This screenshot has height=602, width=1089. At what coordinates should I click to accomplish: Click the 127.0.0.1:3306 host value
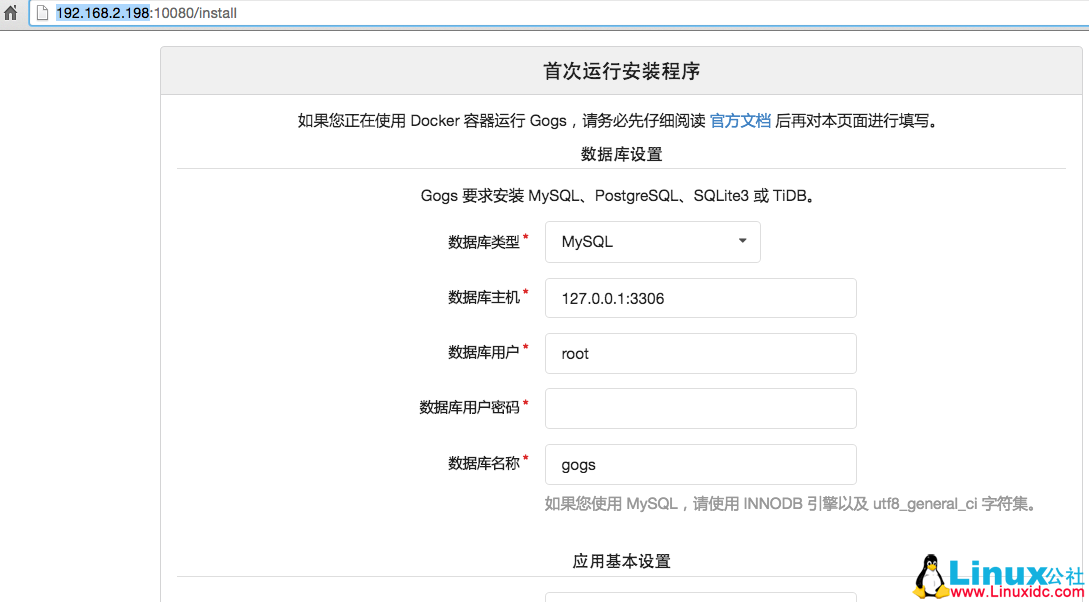[614, 297]
